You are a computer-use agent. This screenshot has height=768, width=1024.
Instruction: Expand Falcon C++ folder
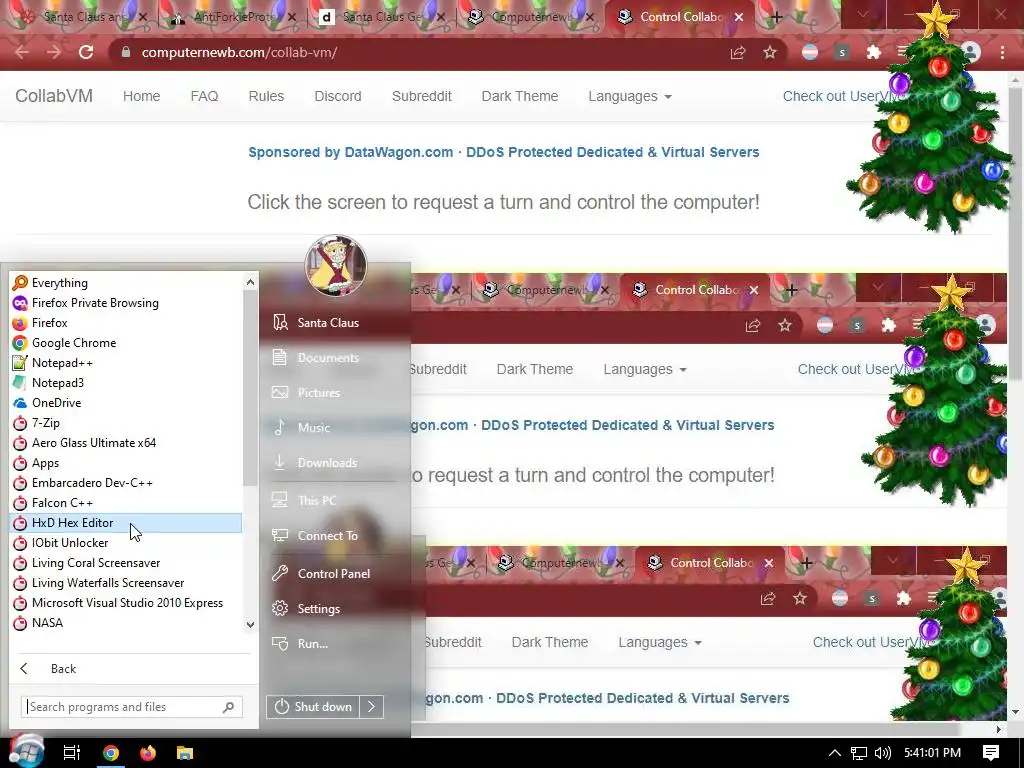(x=125, y=503)
